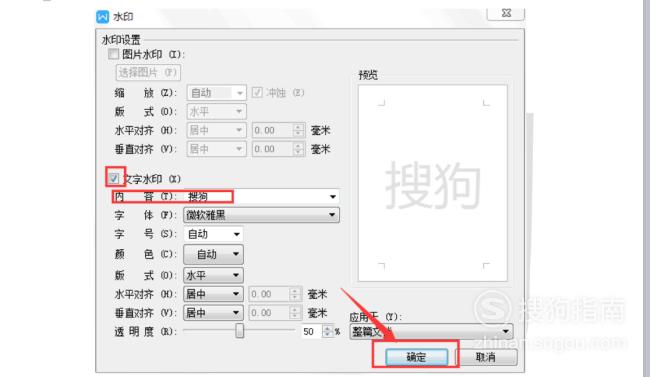Click picture horizontal offset value field

(x=272, y=130)
